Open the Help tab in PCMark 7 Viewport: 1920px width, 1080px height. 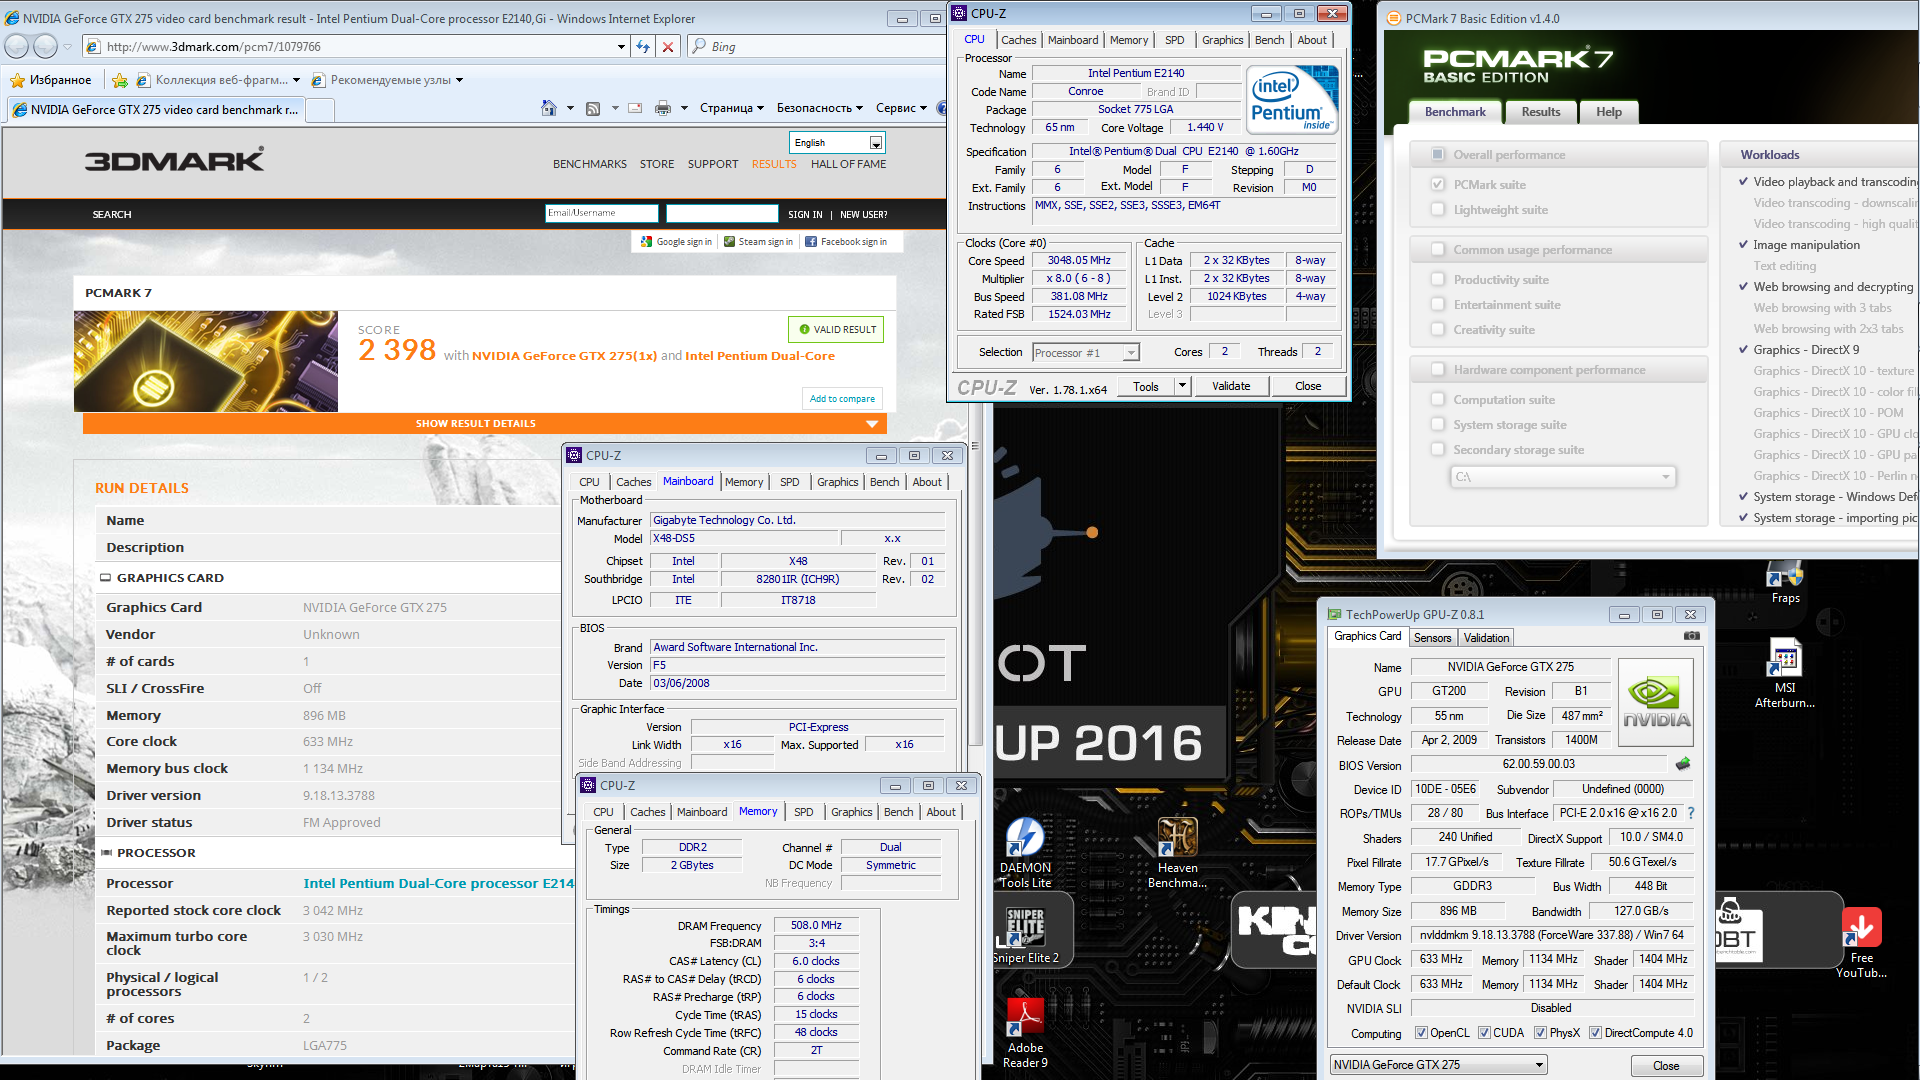tap(1608, 112)
